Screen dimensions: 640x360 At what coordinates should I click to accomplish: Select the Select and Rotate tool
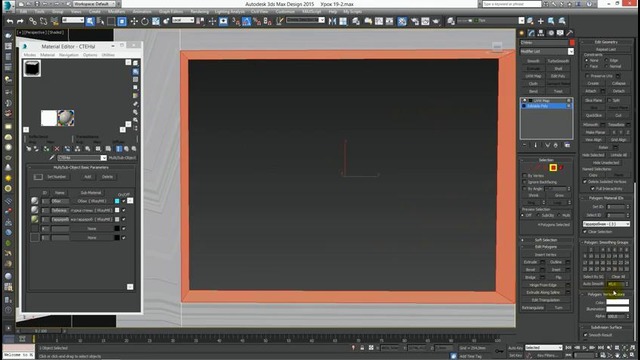(x=145, y=21)
